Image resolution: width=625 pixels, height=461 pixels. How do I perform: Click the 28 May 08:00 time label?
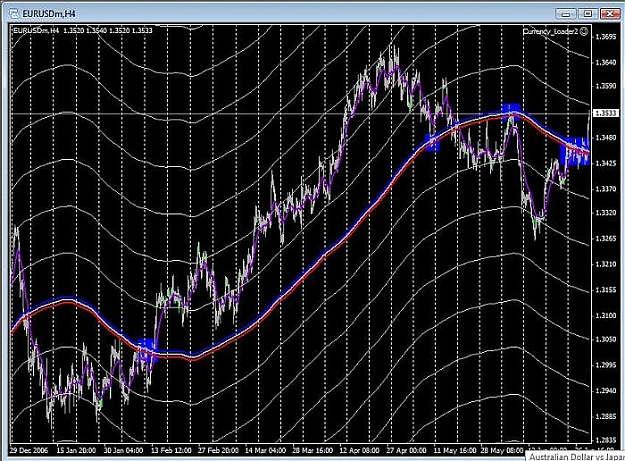point(502,450)
